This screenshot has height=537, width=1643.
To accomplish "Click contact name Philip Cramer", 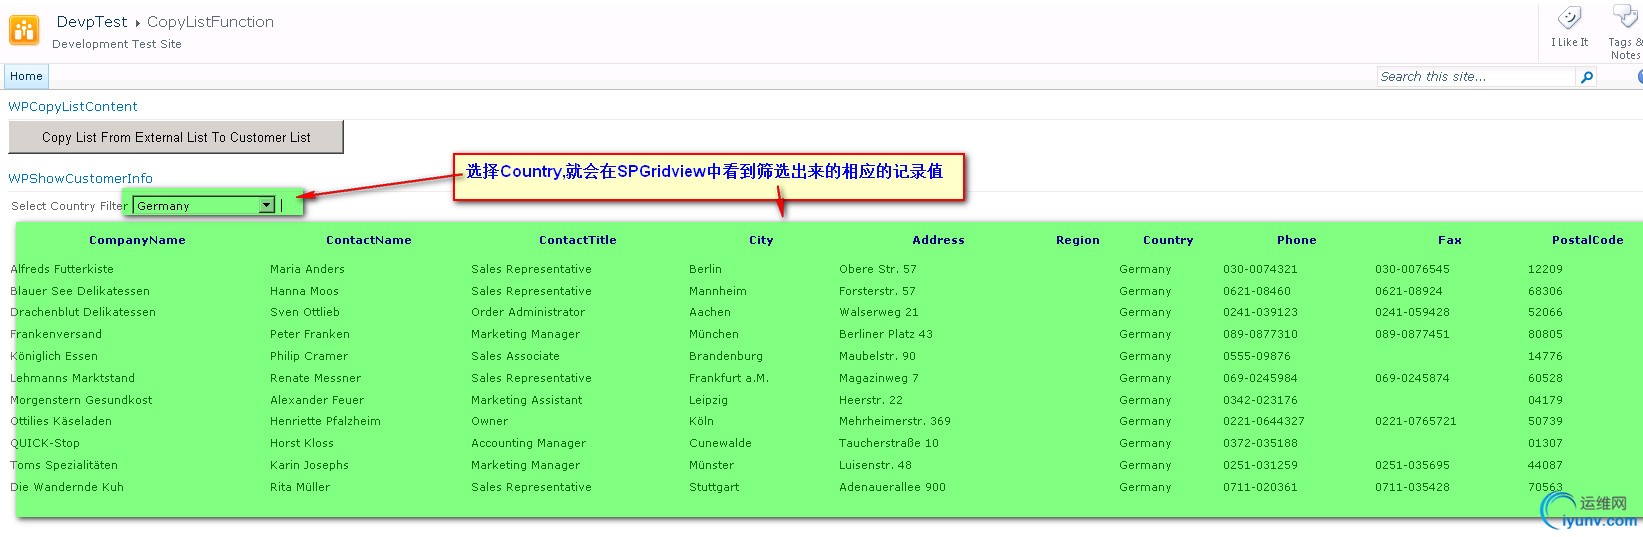I will coord(309,356).
